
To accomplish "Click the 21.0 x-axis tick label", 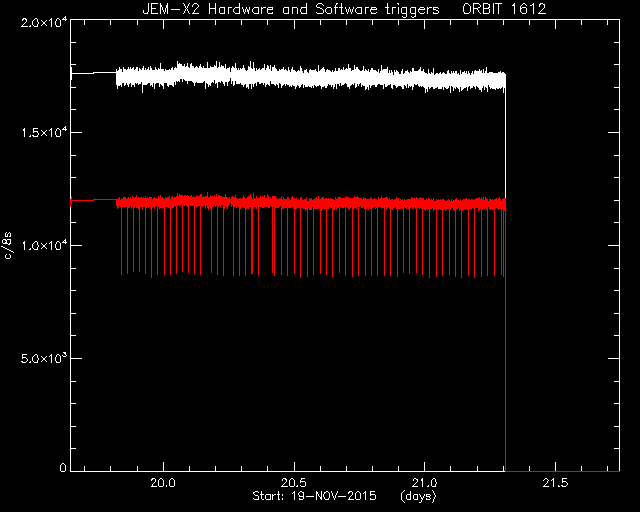I will pos(424,483).
